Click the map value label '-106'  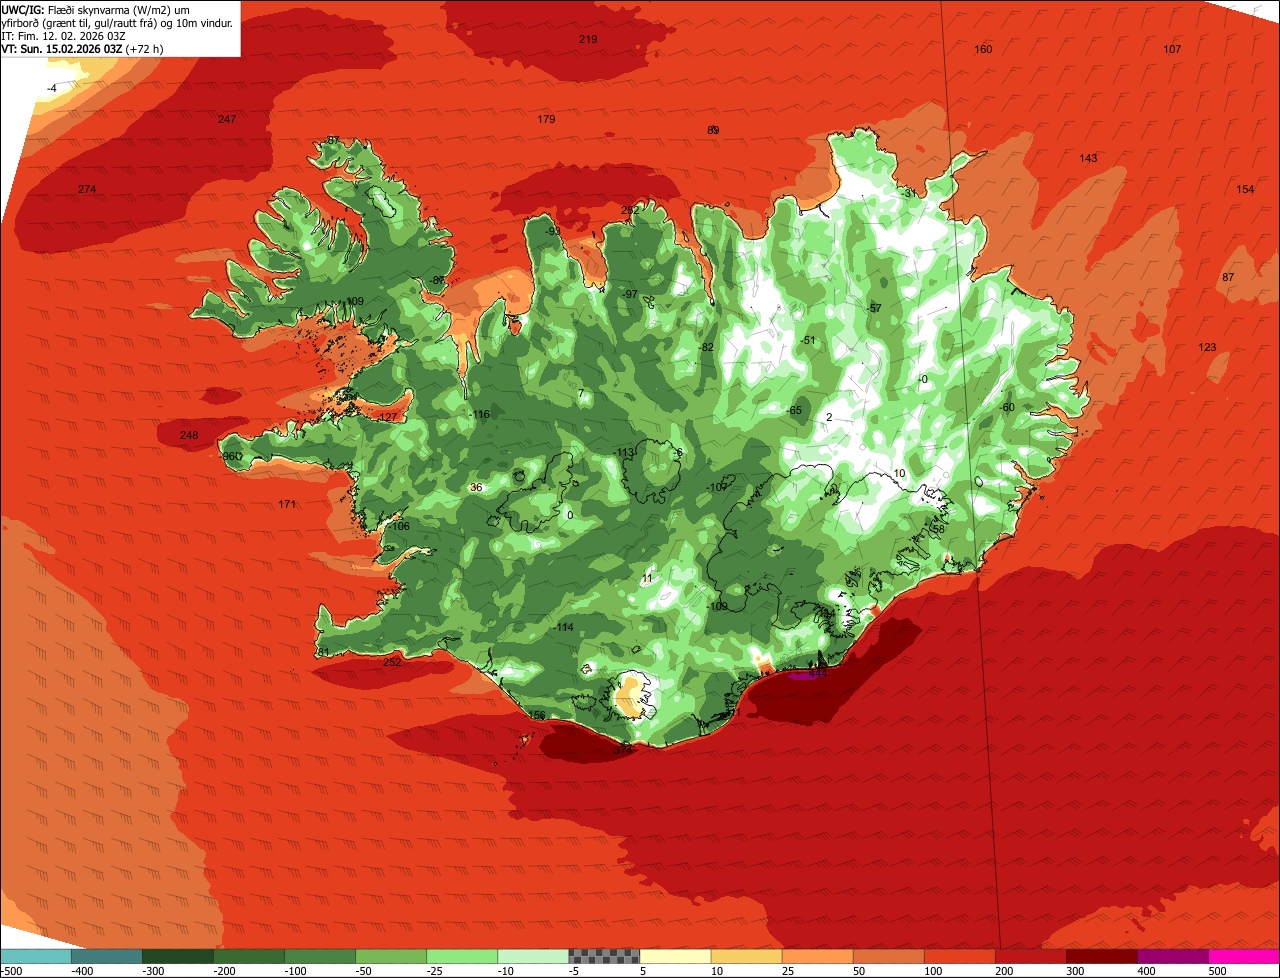click(400, 526)
